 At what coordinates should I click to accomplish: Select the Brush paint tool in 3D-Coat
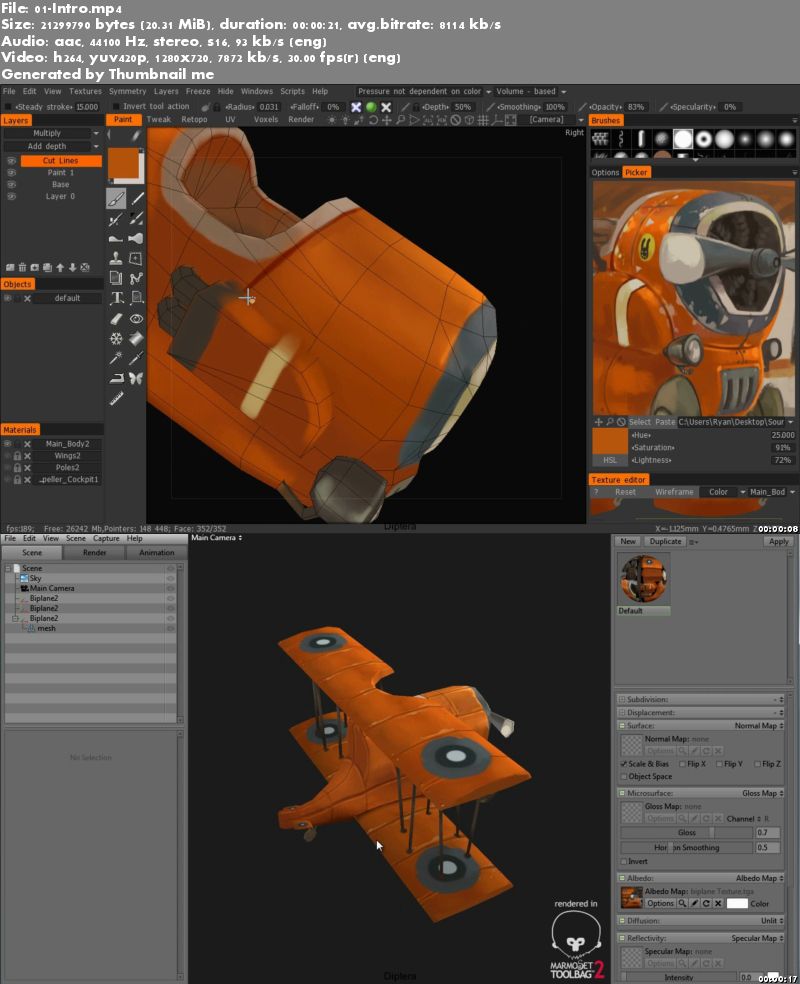click(116, 198)
